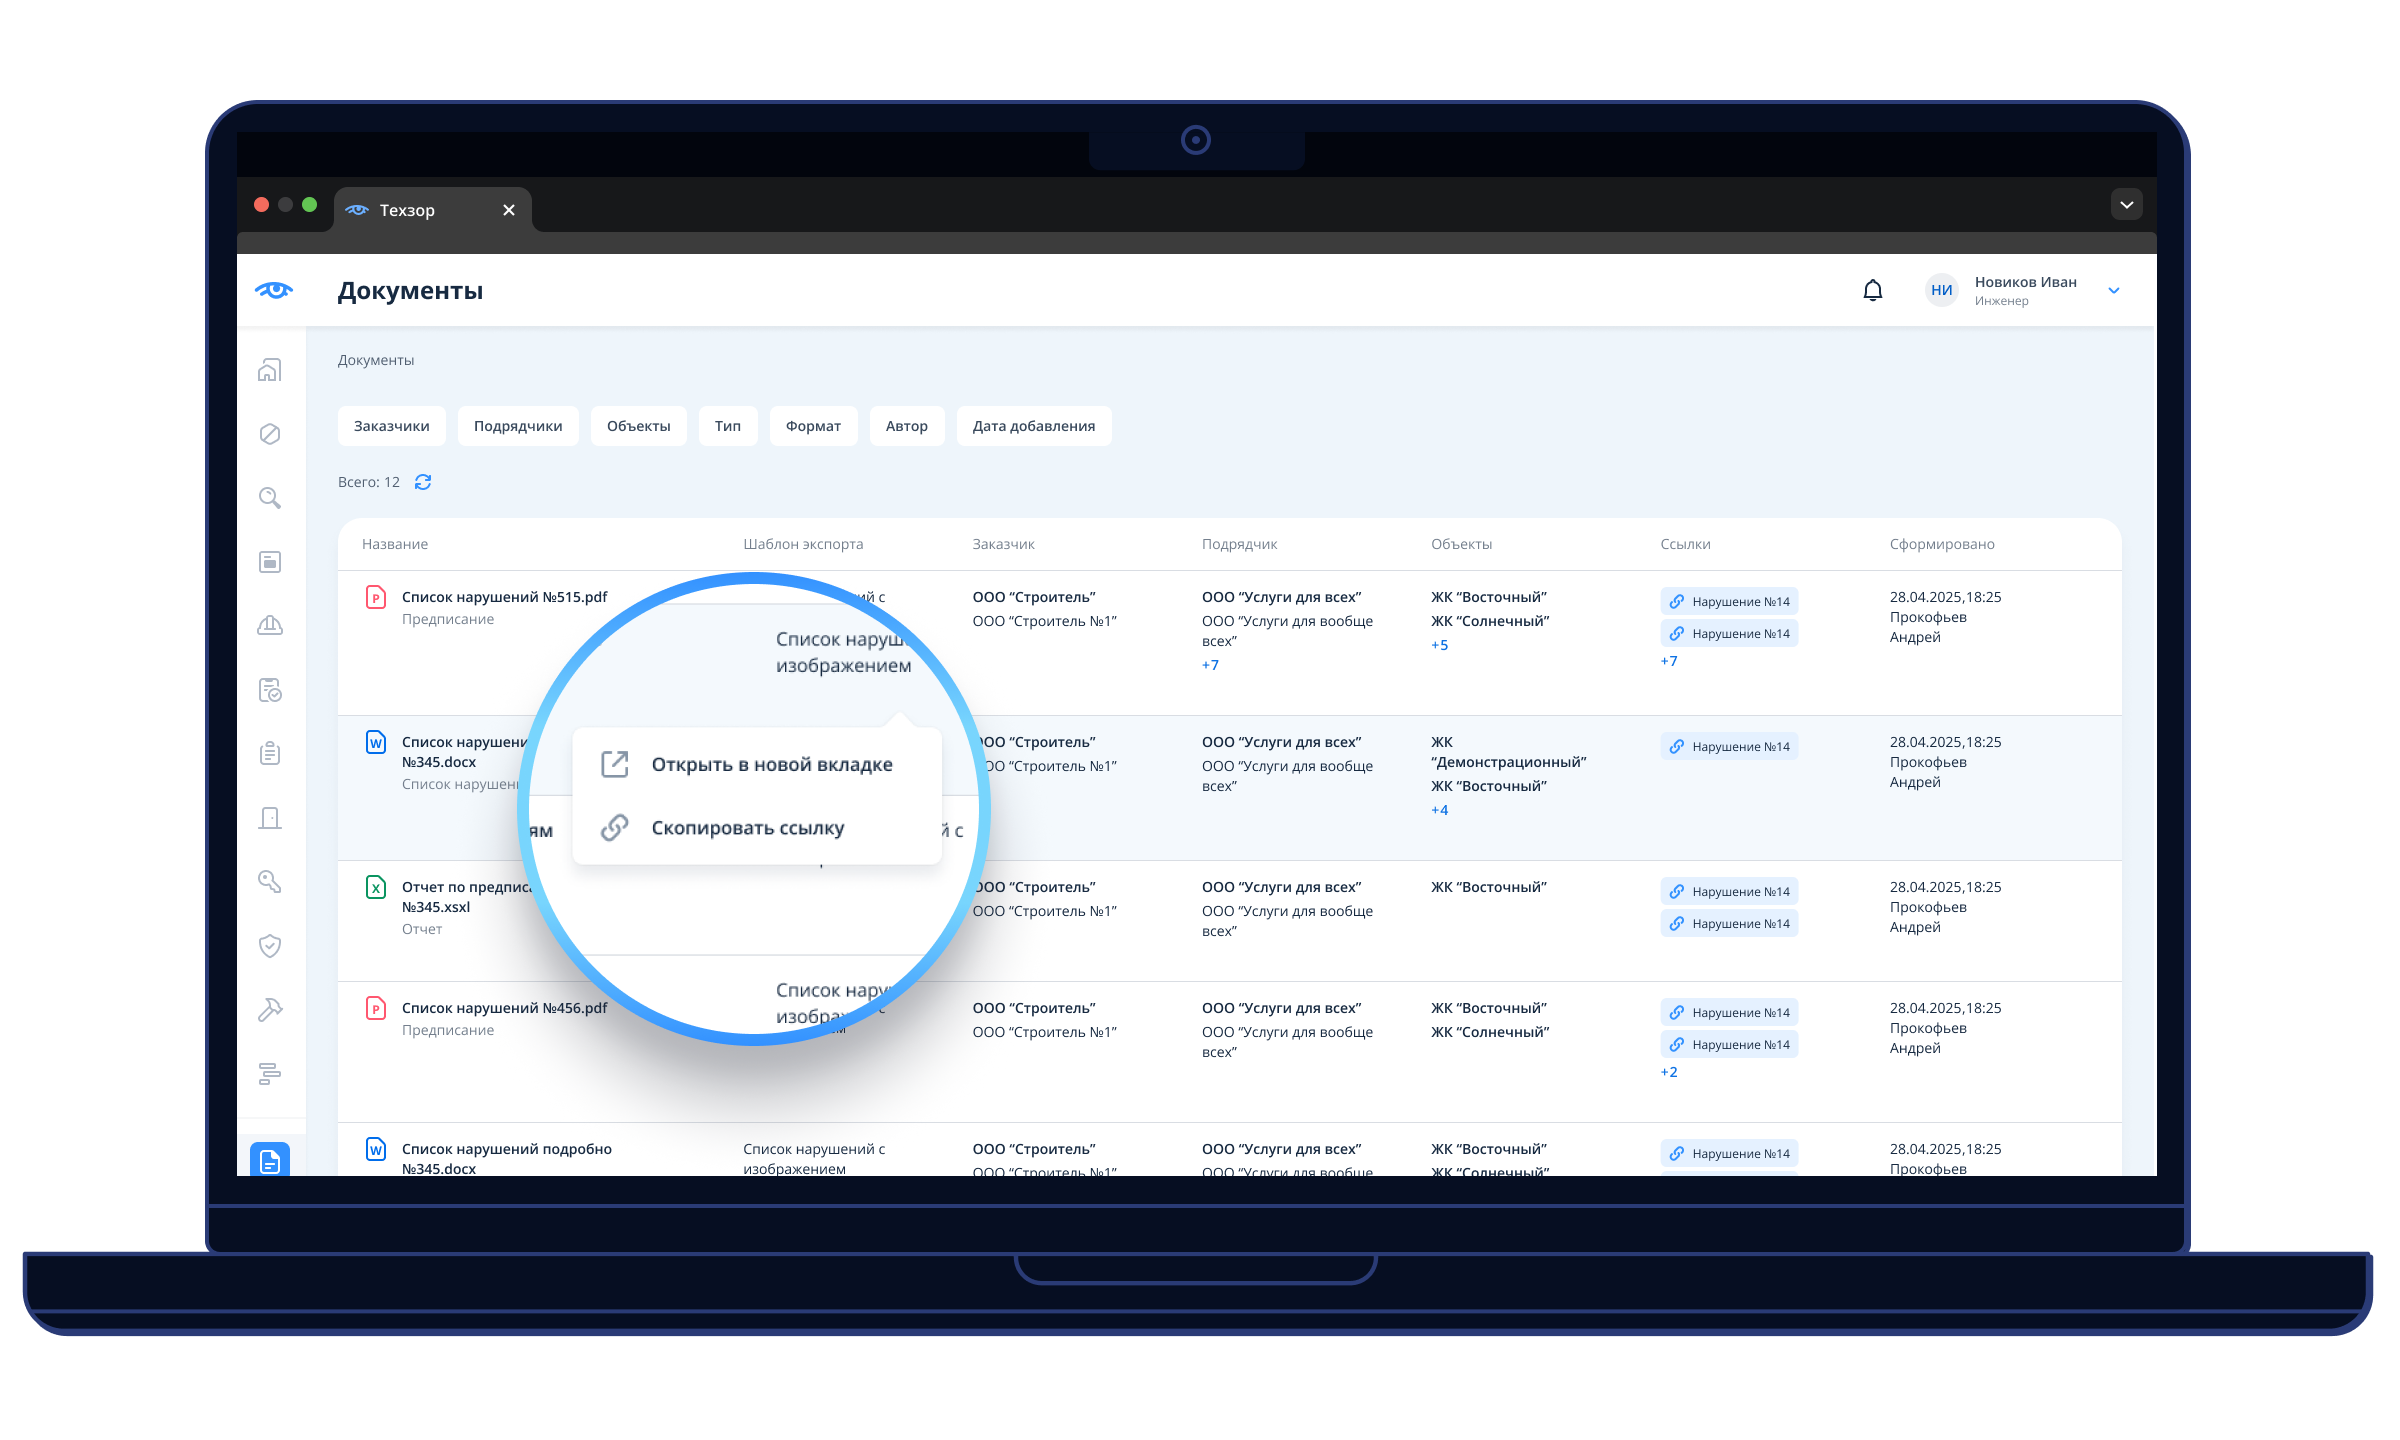
Task: Click Всего: 12 counter text
Action: (369, 482)
